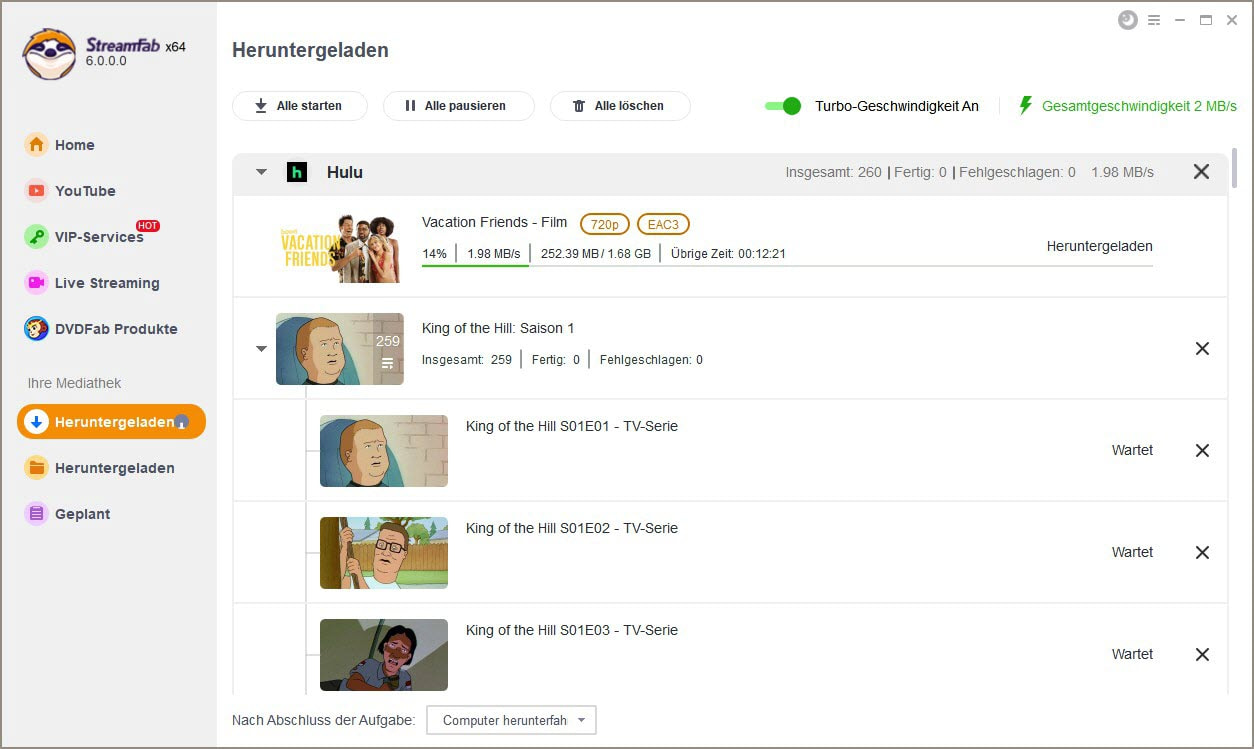Click the playlist icon on the Saison 1 thumbnail
The image size is (1254, 749).
click(x=388, y=364)
